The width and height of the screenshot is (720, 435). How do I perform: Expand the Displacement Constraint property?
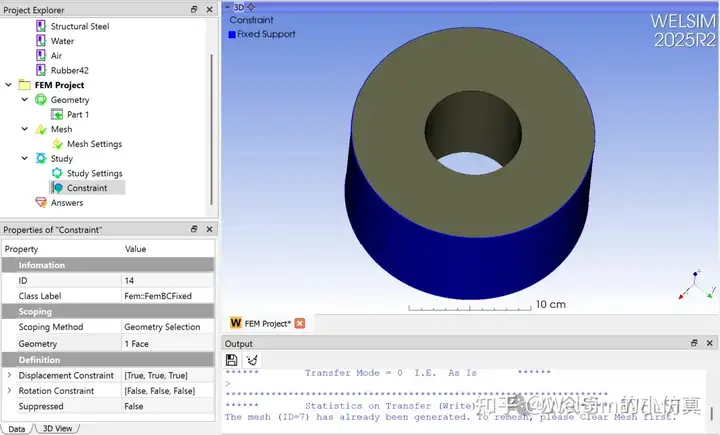pos(9,375)
